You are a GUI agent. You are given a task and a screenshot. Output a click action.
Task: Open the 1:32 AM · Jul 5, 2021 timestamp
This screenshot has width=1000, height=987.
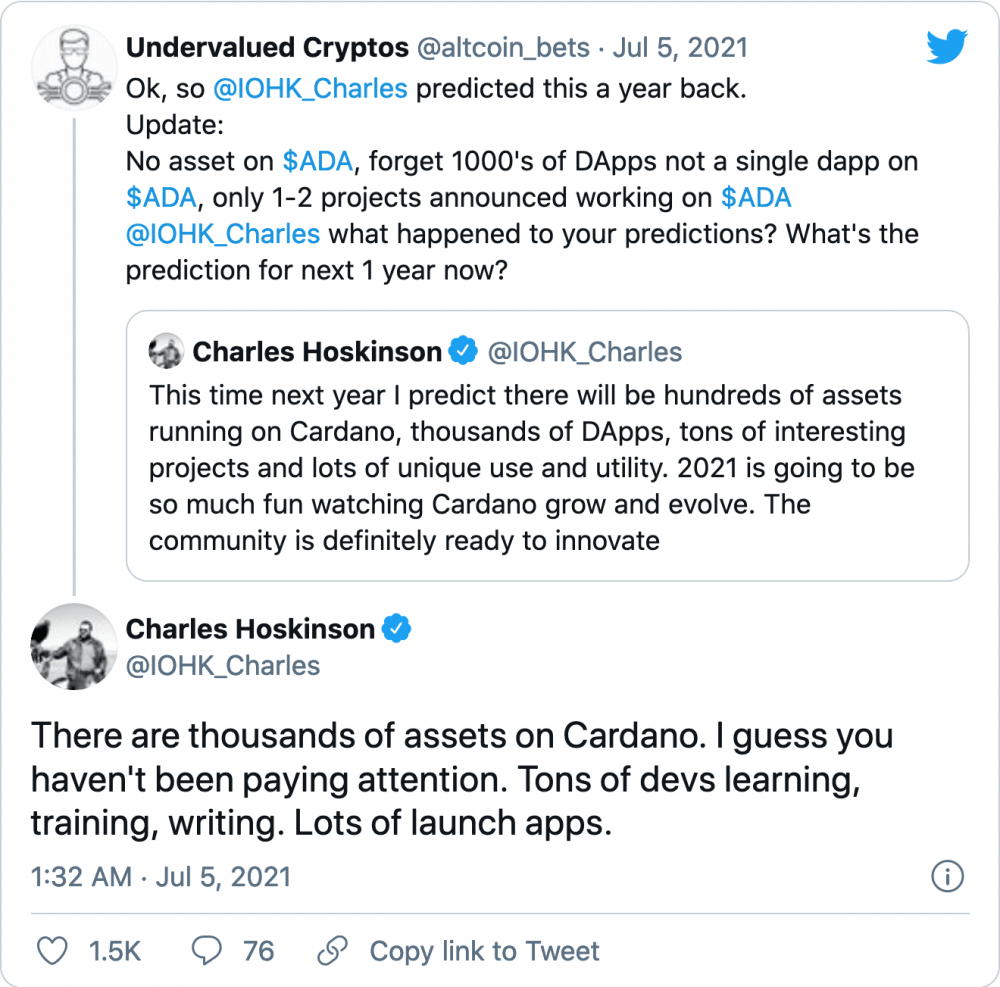(x=161, y=877)
